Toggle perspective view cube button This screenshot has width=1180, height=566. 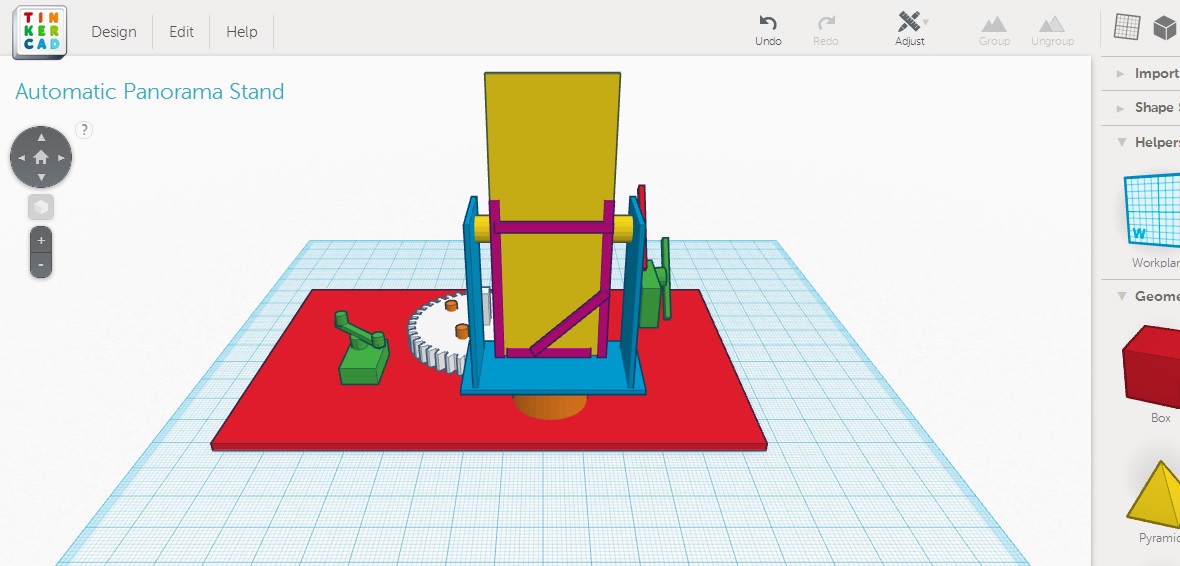[x=41, y=207]
